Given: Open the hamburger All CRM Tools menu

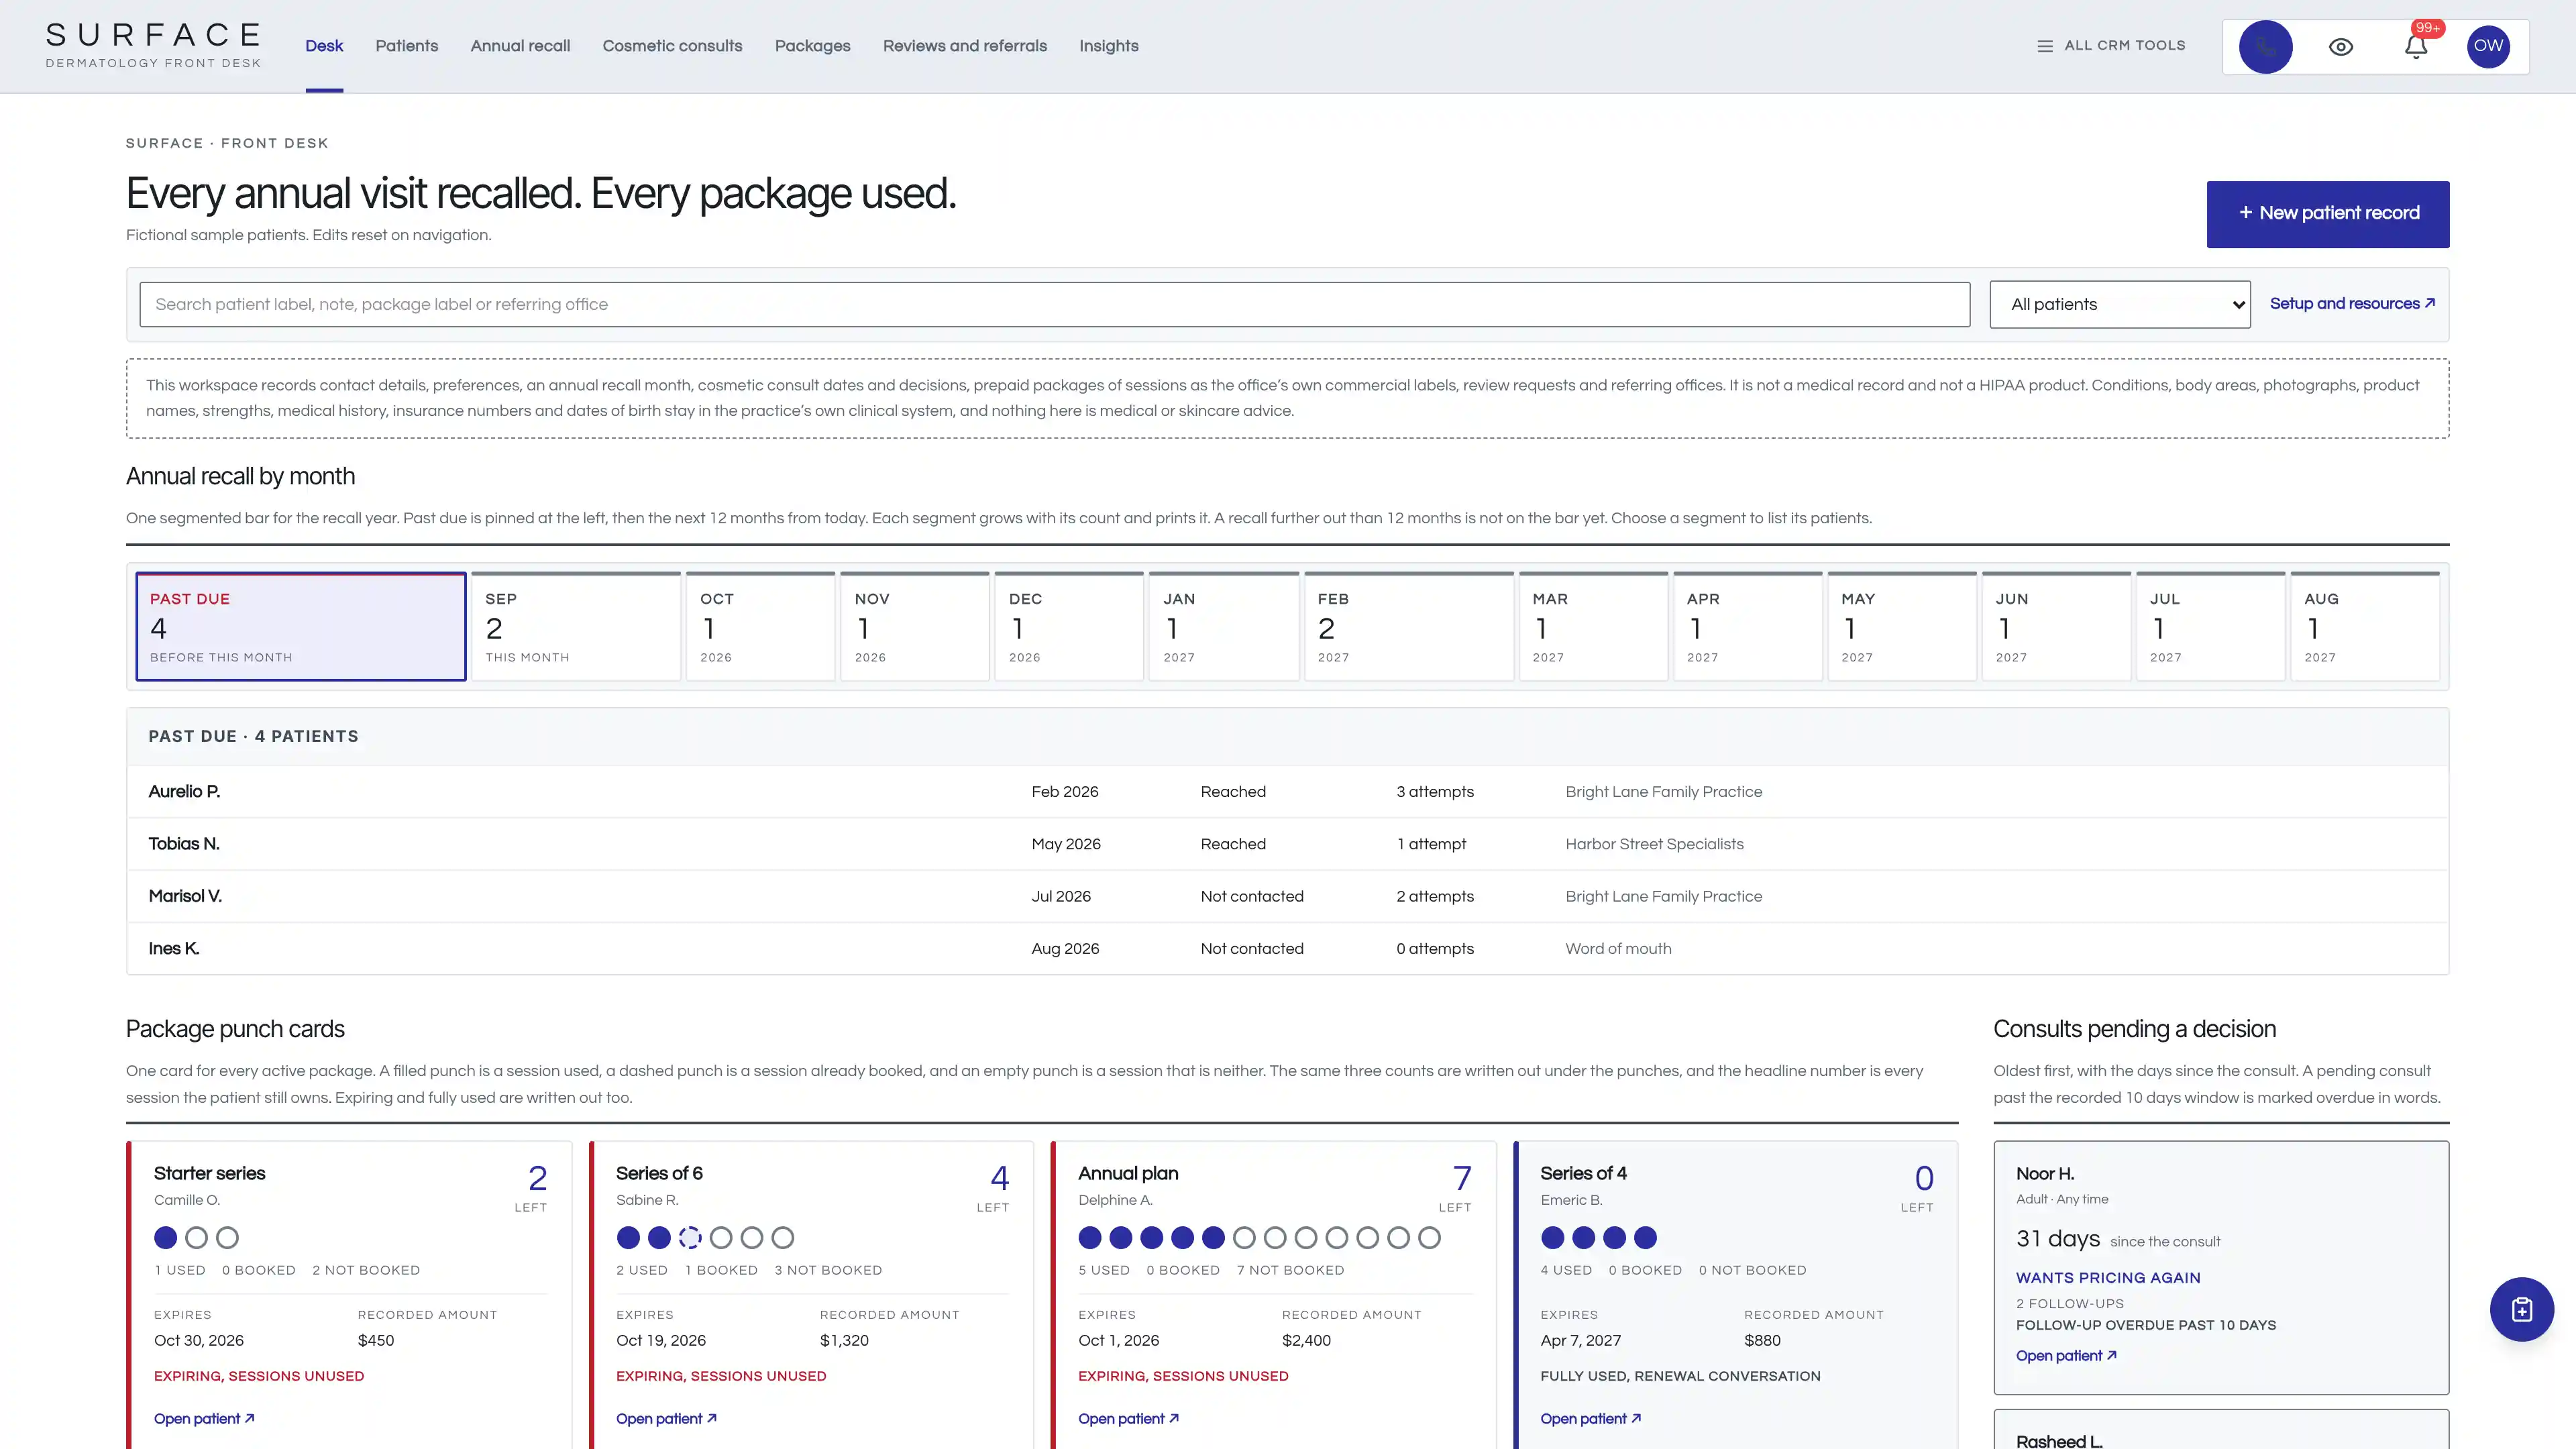Looking at the screenshot, I should coord(2111,46).
